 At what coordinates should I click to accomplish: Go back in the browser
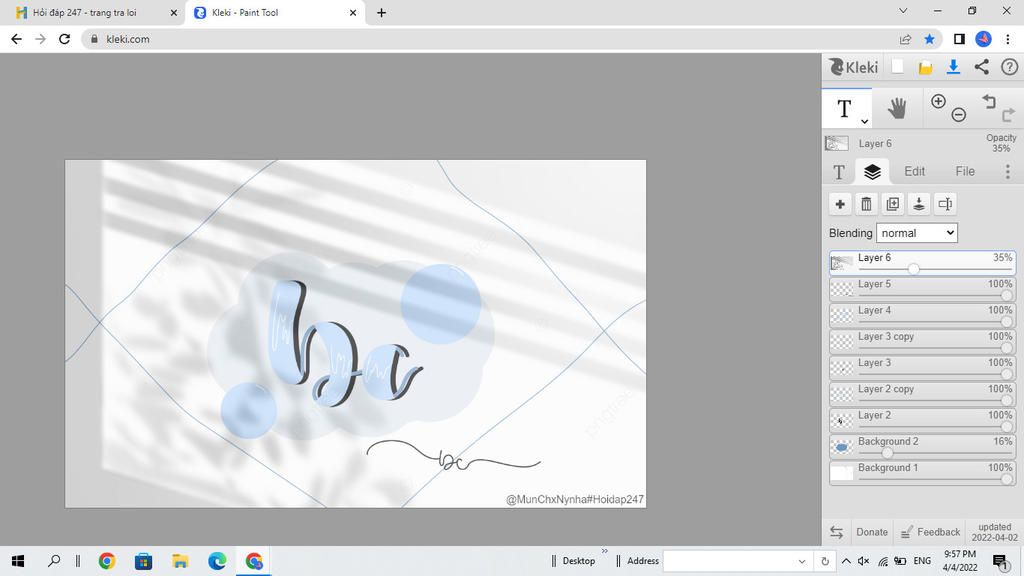(16, 39)
